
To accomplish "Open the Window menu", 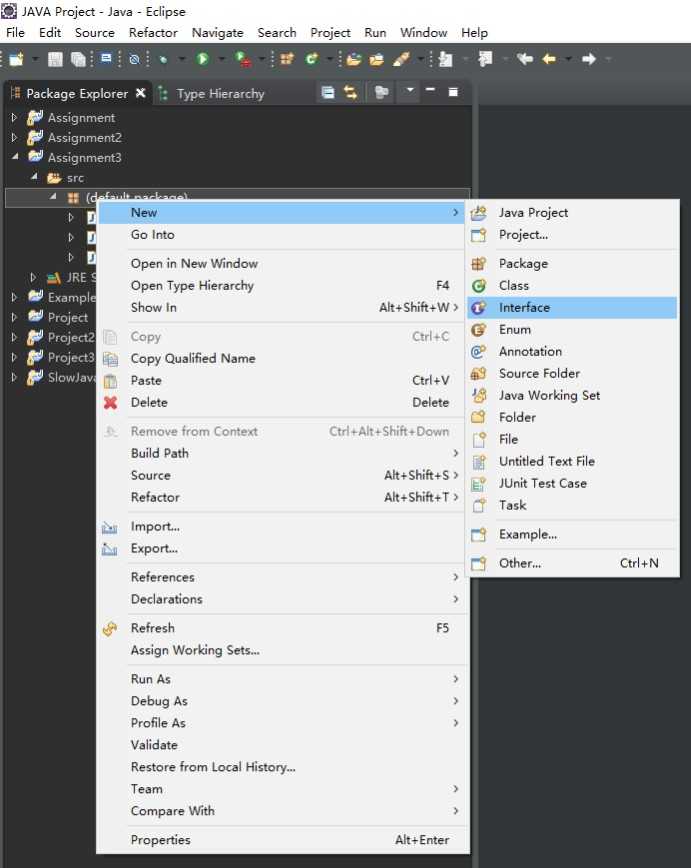I will point(424,33).
